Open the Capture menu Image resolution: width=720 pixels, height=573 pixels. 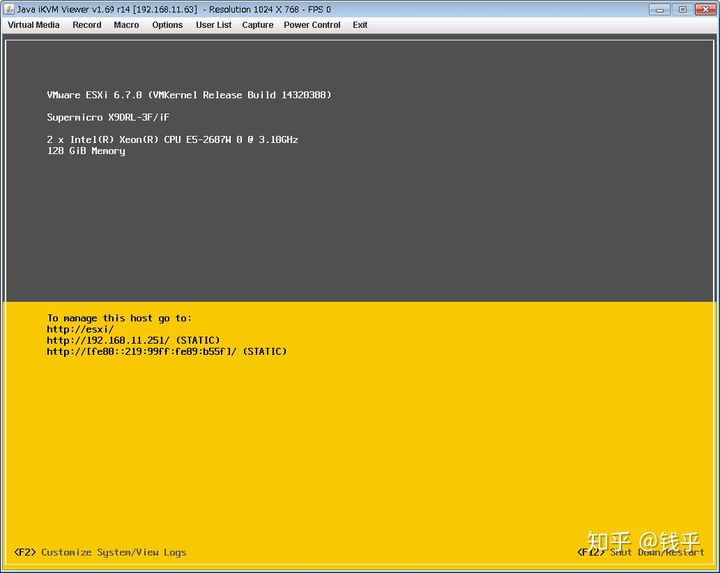(x=258, y=25)
